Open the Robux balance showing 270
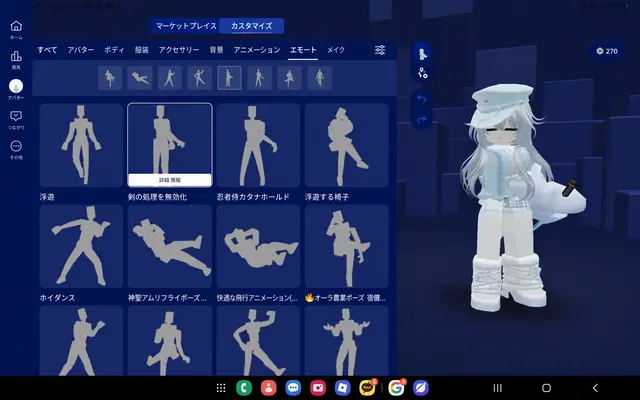Image resolution: width=640 pixels, height=400 pixels. pos(607,51)
